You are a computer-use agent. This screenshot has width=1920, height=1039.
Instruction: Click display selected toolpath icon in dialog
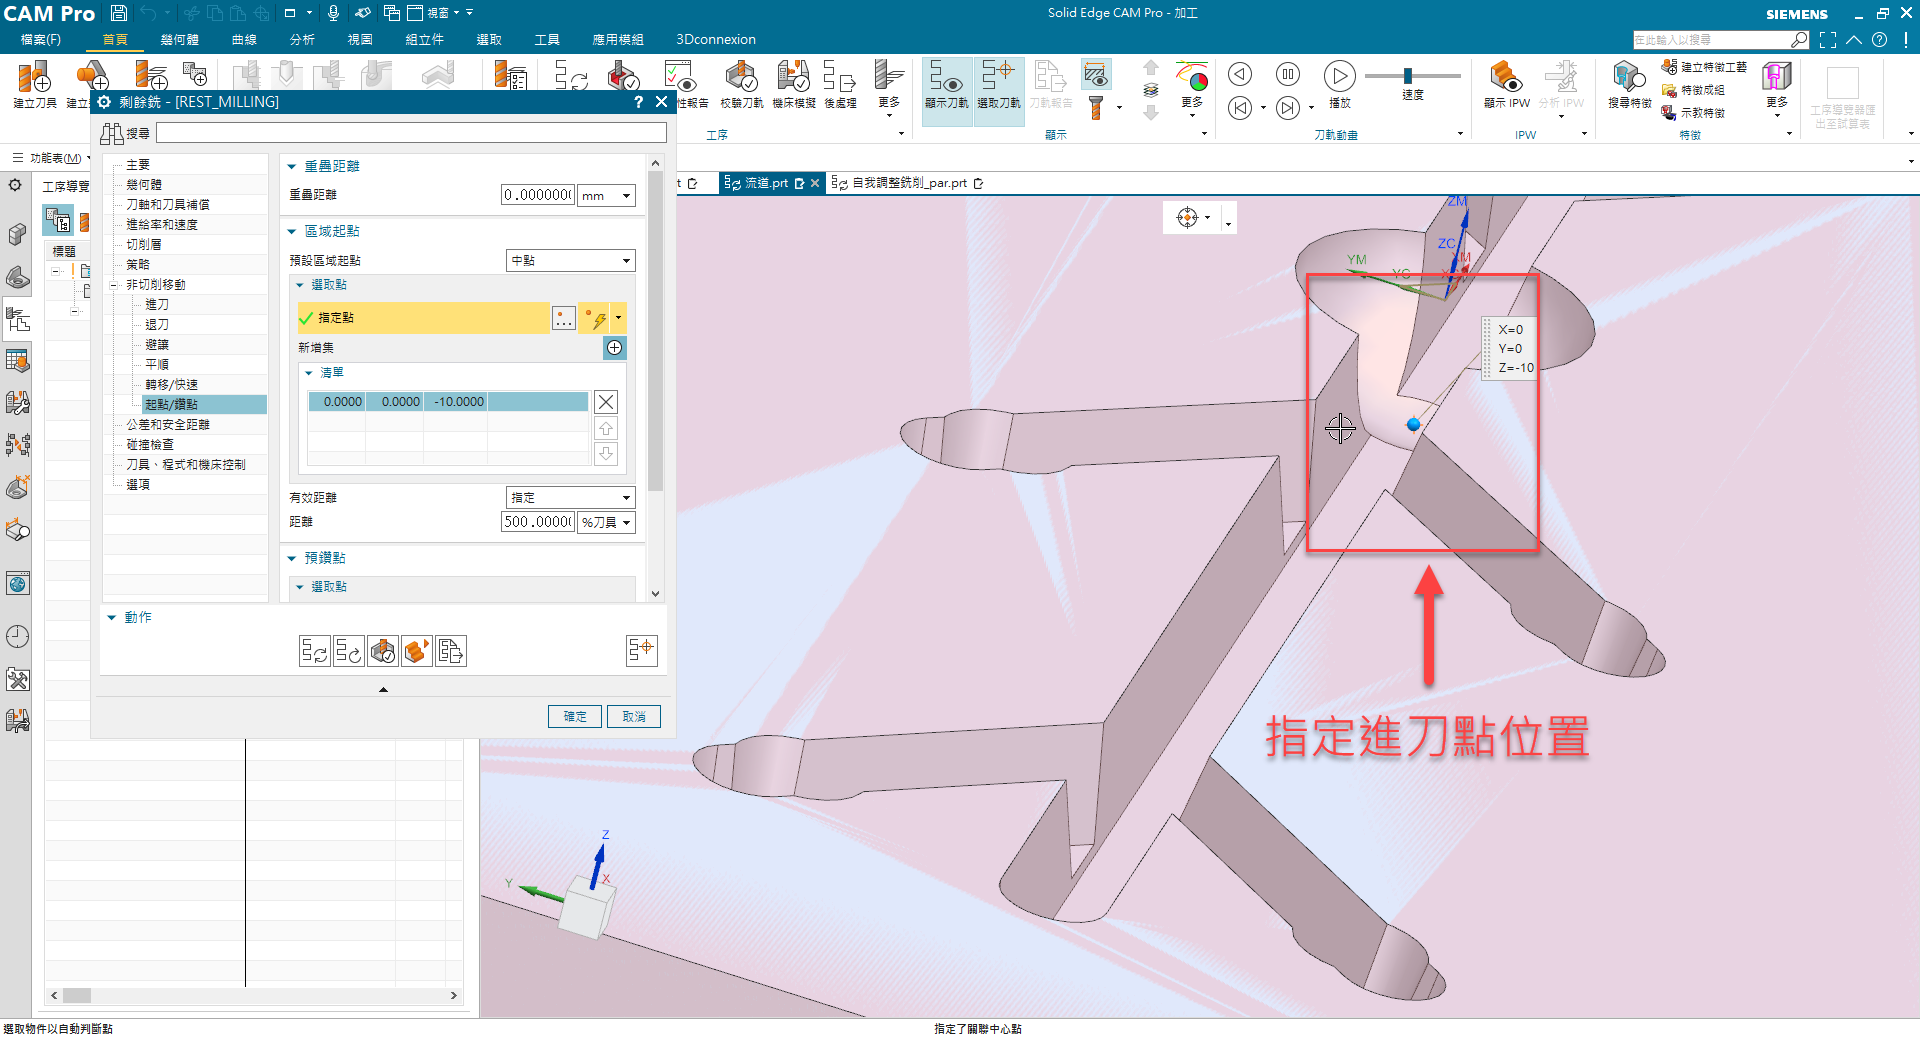tap(641, 651)
